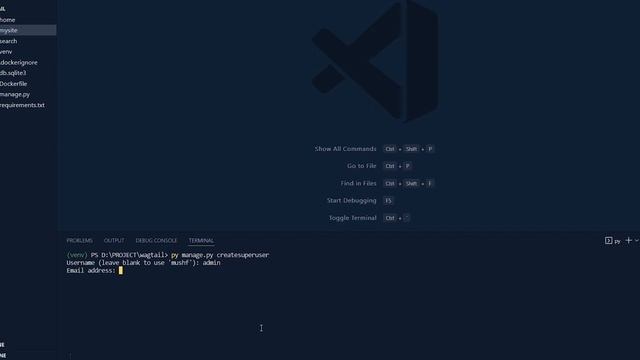The image size is (640, 360).
Task: Switch to the Problems tab
Action: (x=80, y=240)
